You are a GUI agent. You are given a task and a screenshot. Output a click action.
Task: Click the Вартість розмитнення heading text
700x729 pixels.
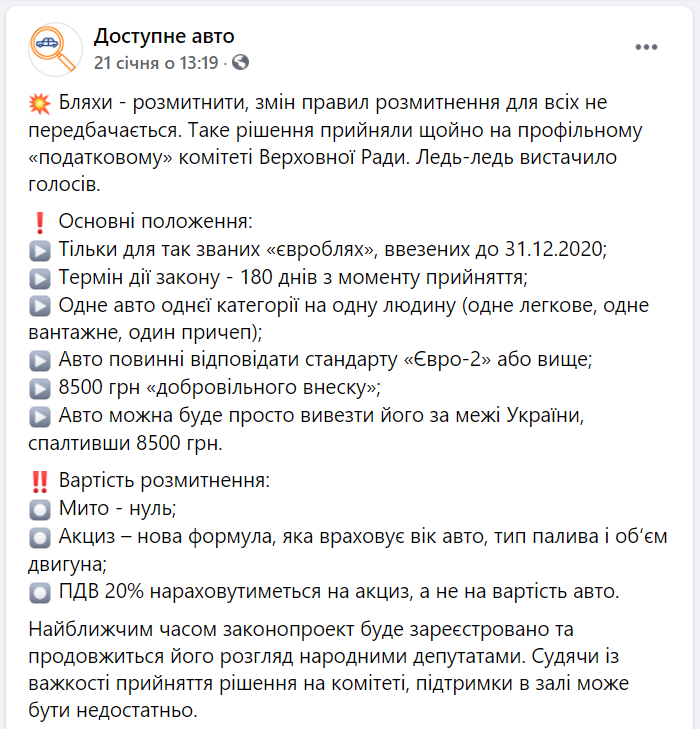click(164, 480)
